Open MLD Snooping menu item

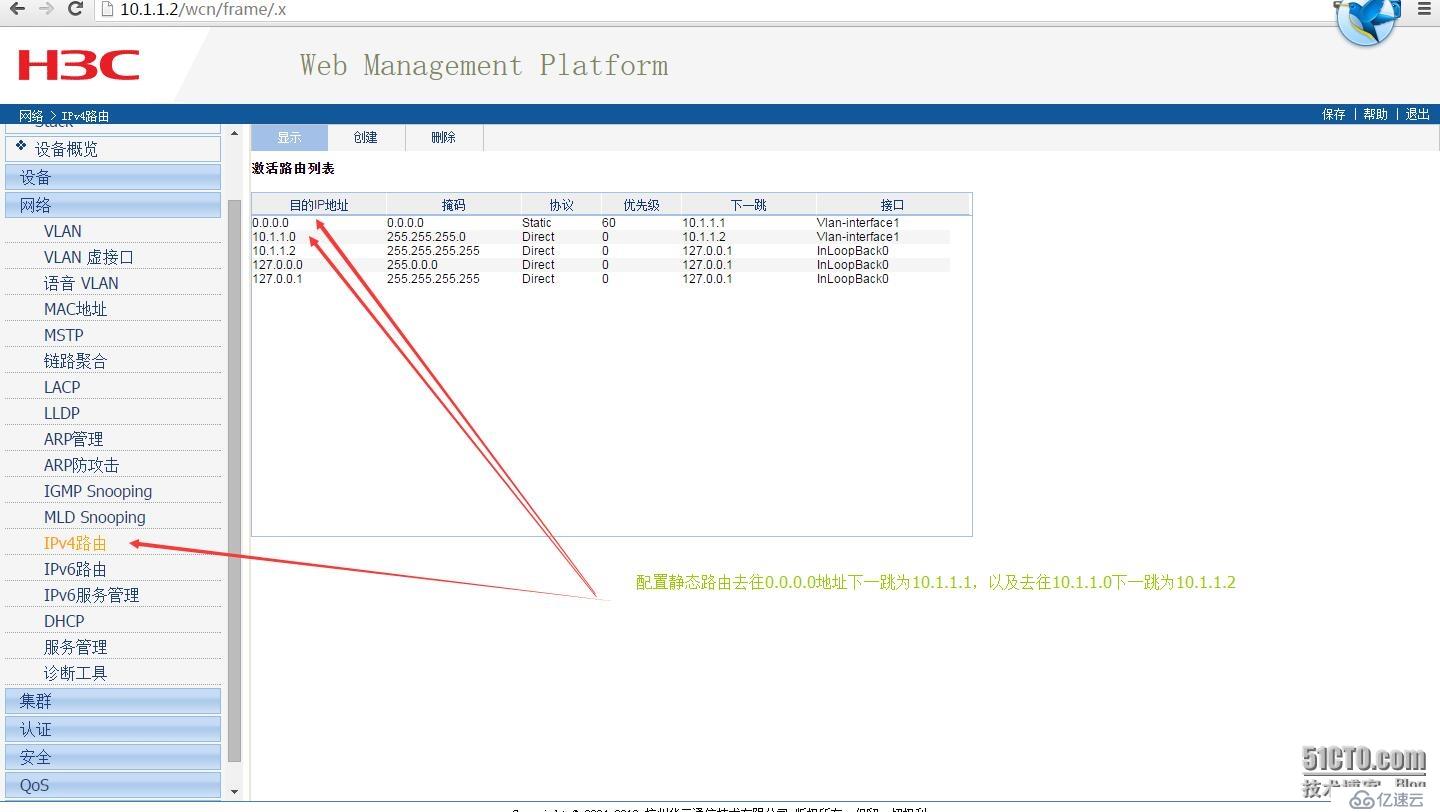coord(95,517)
